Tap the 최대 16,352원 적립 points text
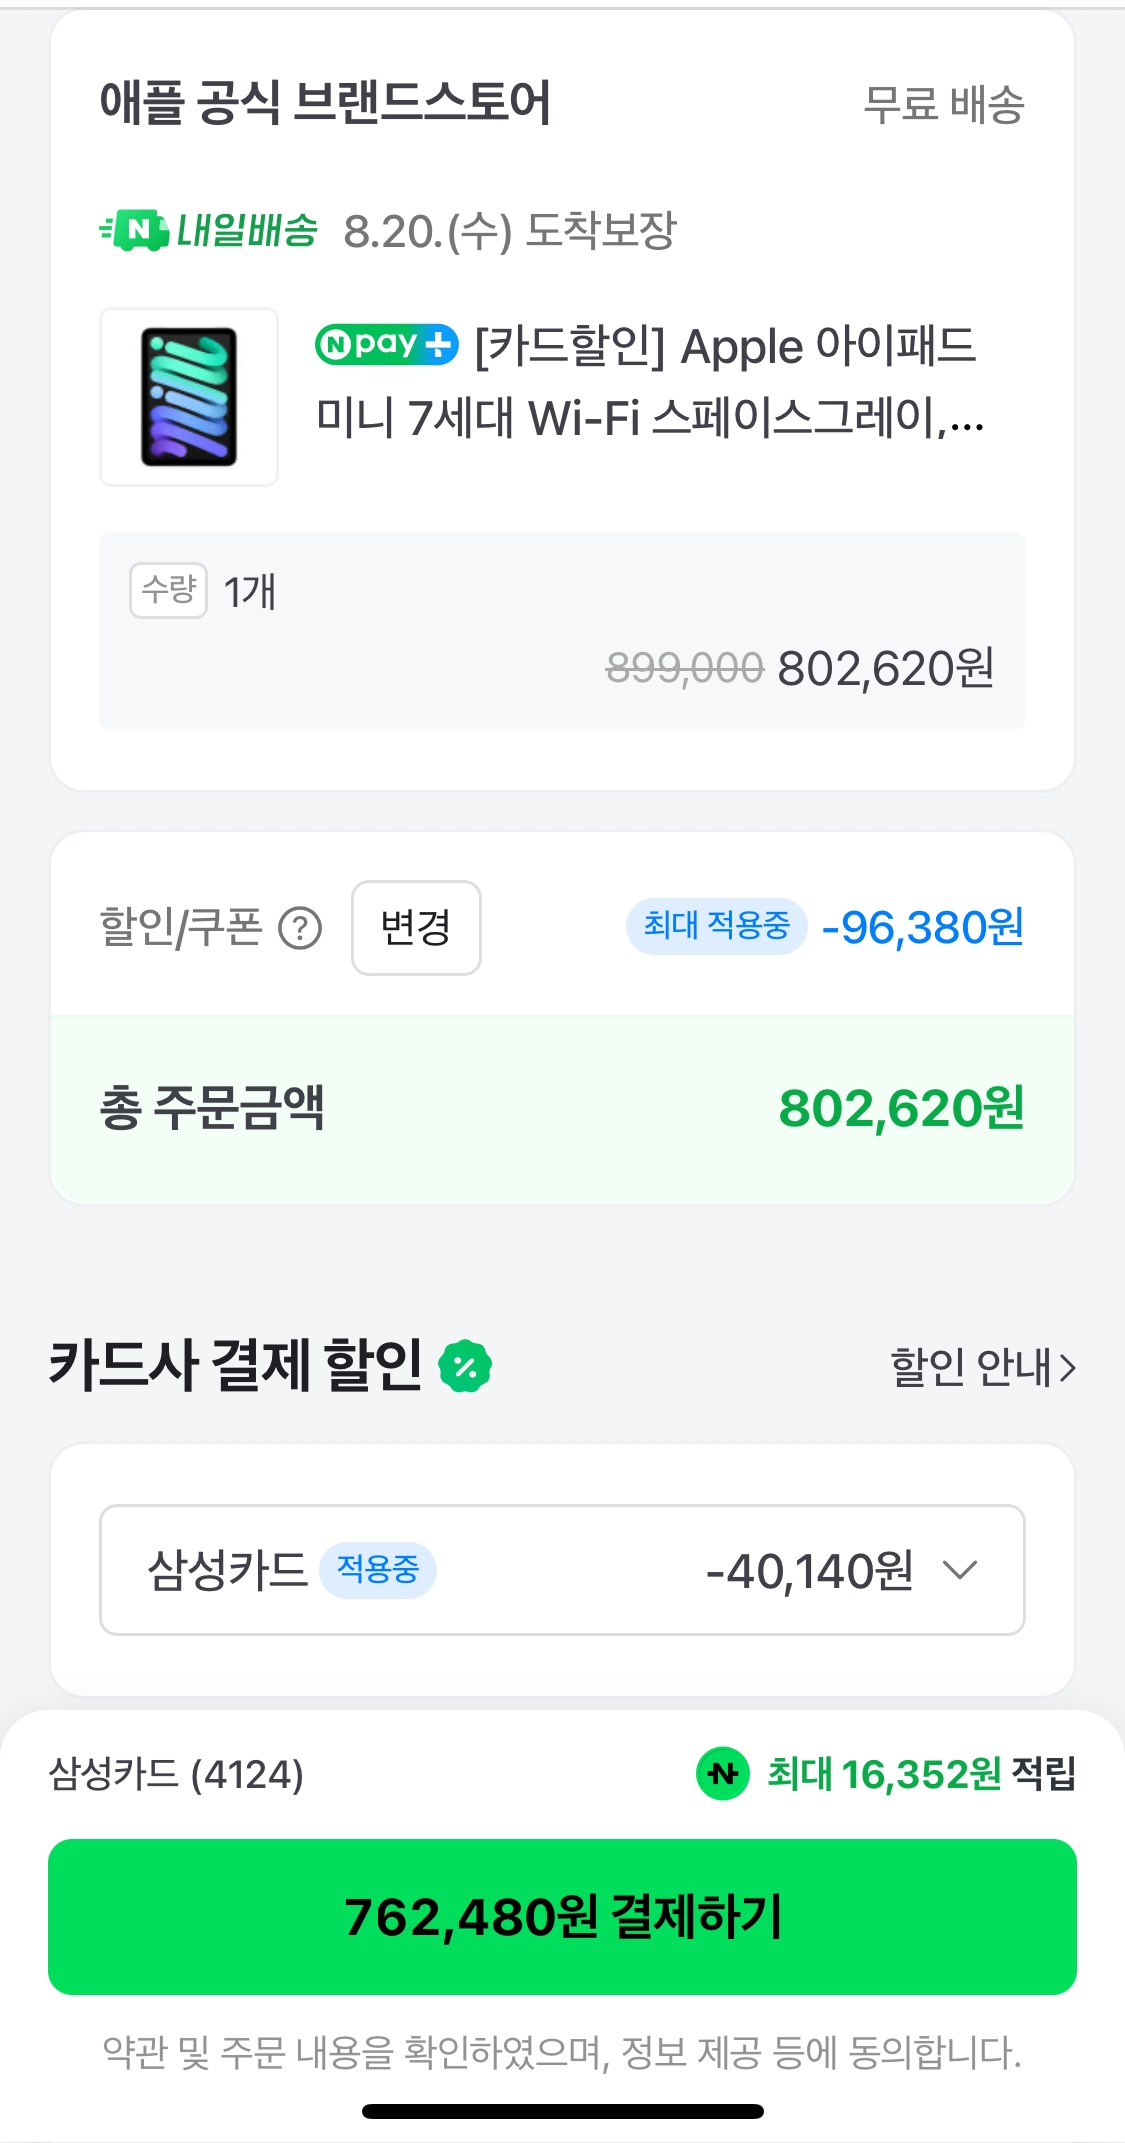This screenshot has height=2143, width=1125. click(x=920, y=1774)
